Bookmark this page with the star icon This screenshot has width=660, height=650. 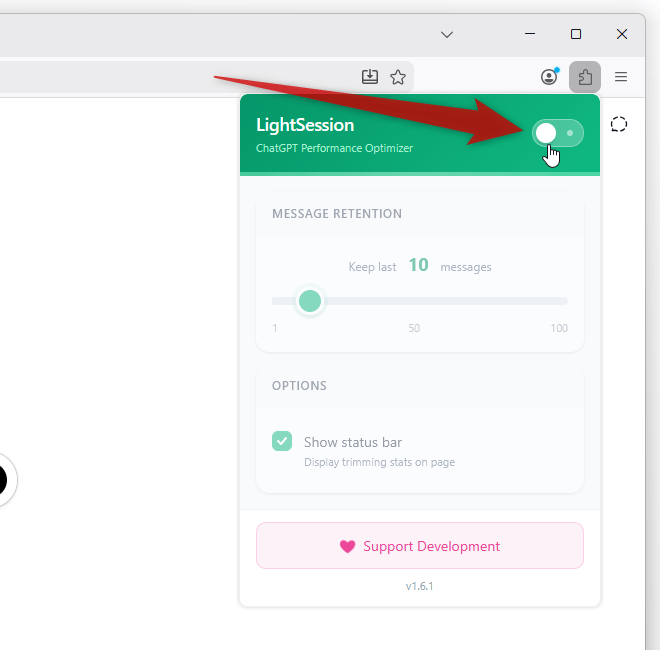398,77
